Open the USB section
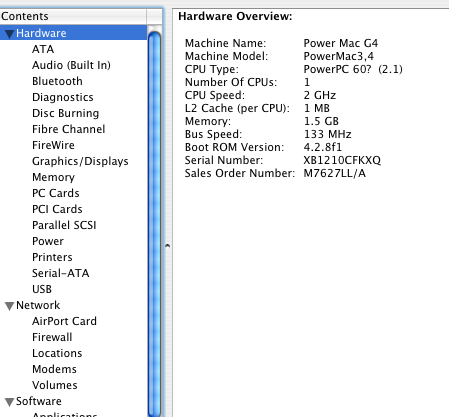 pyautogui.click(x=42, y=289)
